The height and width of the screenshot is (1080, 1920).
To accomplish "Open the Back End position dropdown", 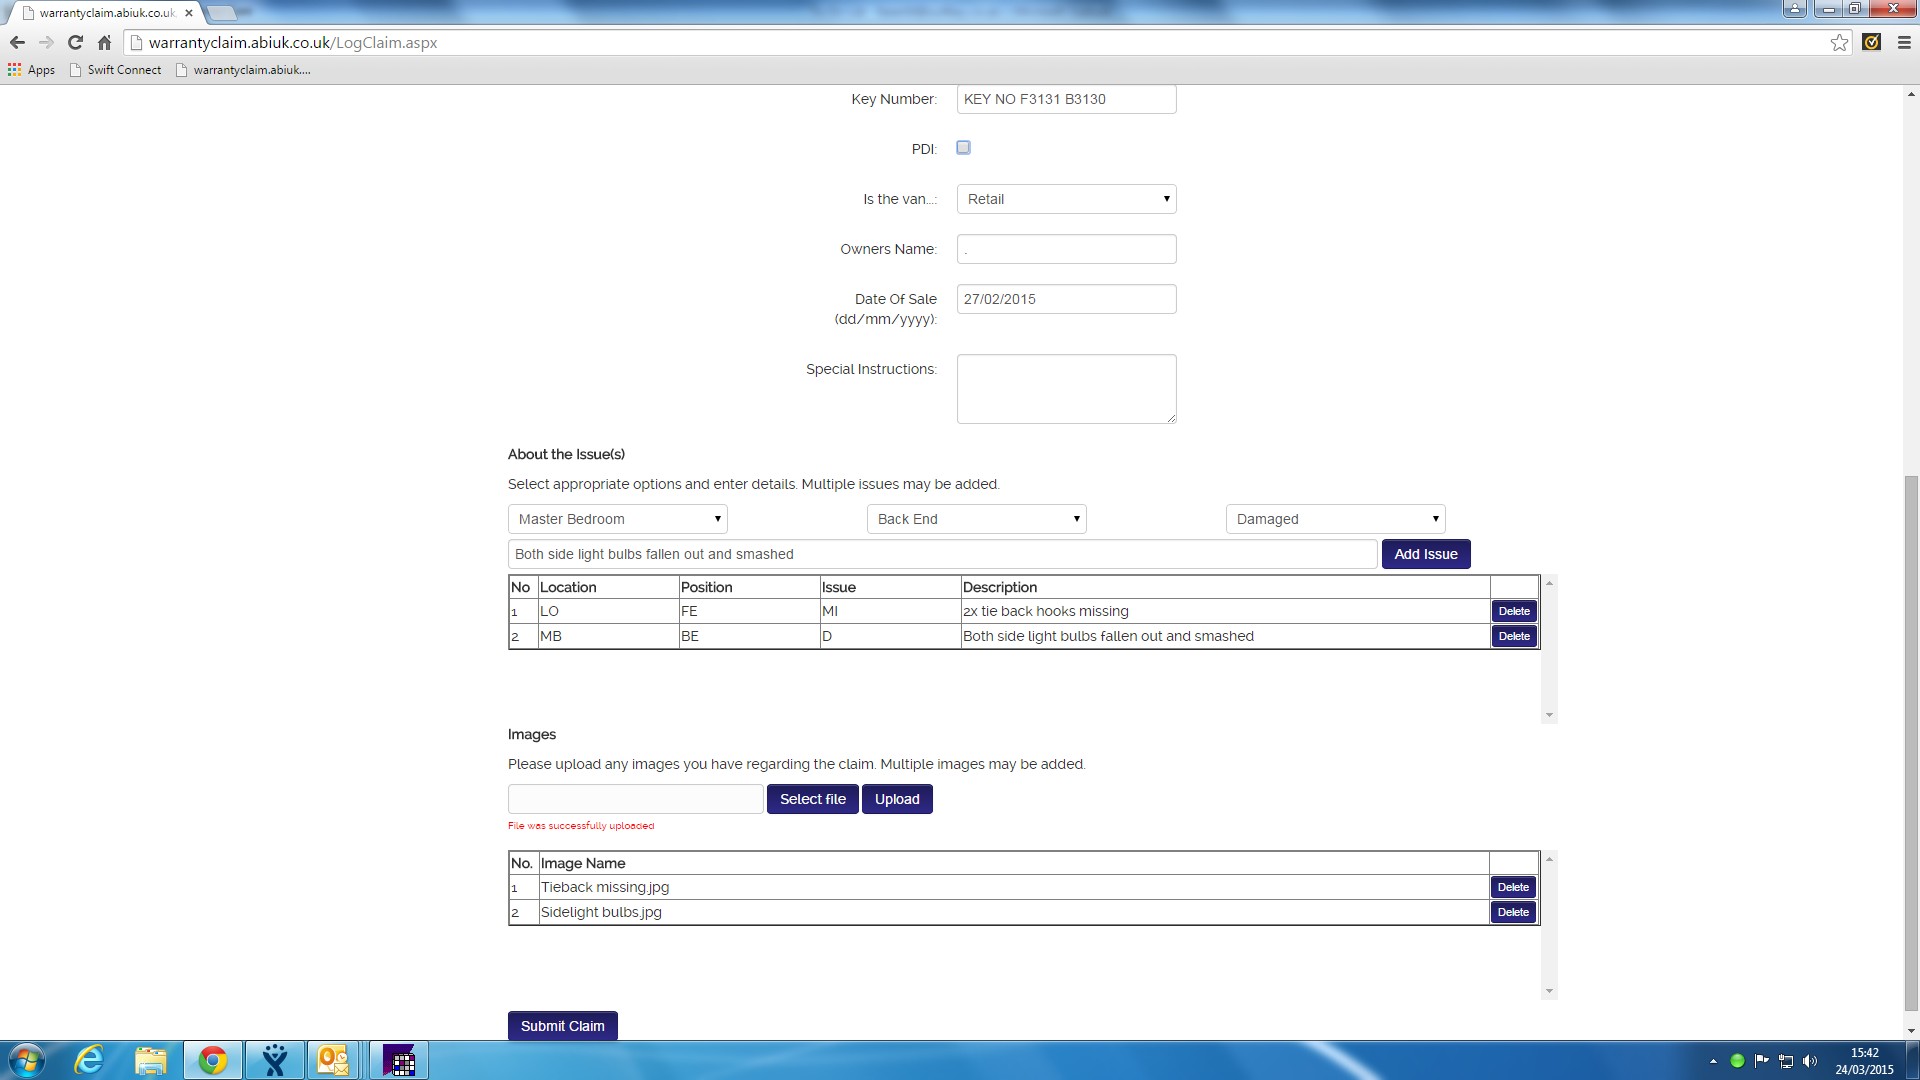I will (x=976, y=519).
